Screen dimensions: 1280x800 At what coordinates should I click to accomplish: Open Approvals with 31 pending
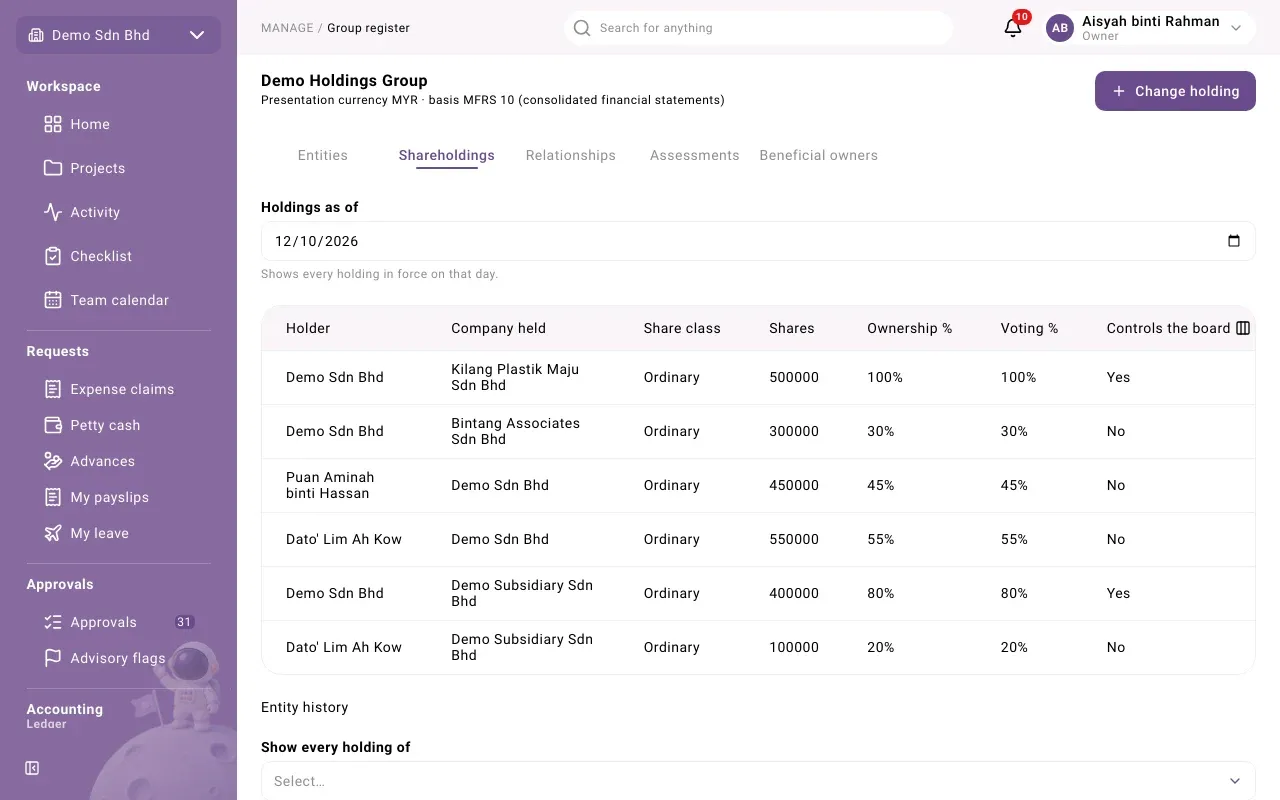pos(118,622)
